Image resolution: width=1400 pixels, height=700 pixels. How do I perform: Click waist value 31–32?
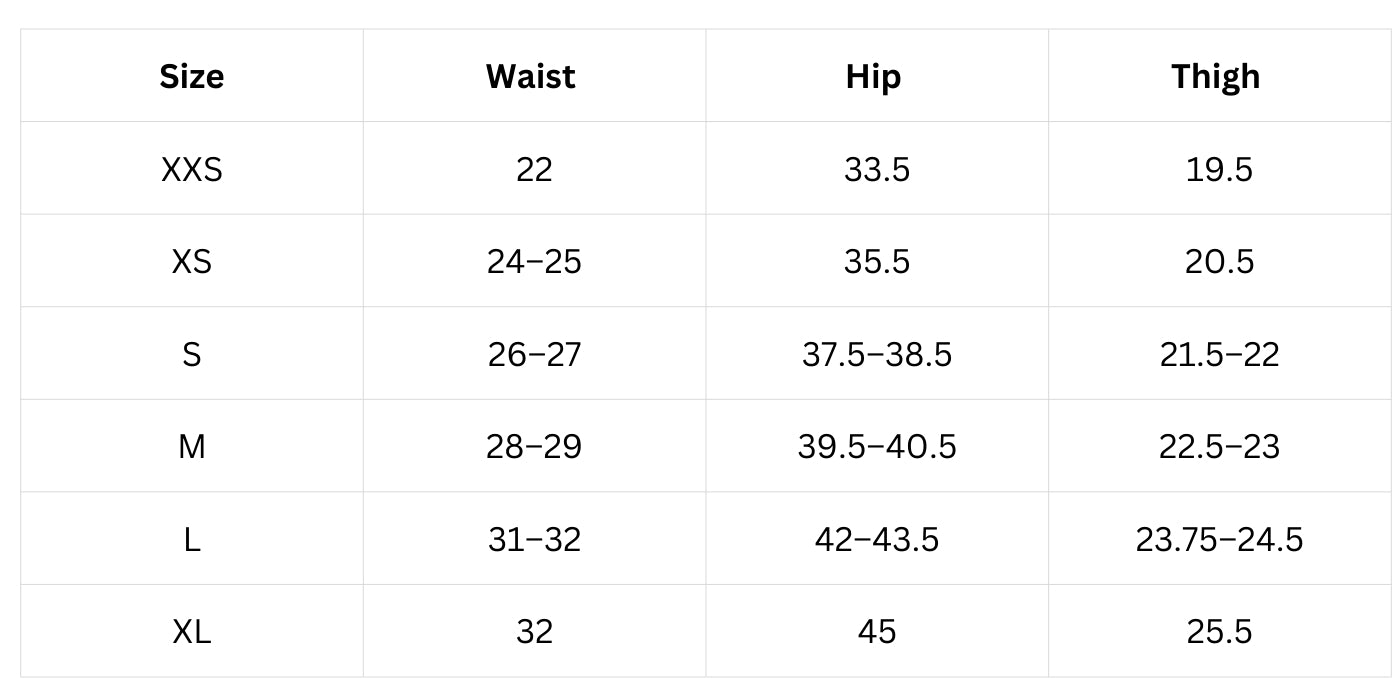534,539
